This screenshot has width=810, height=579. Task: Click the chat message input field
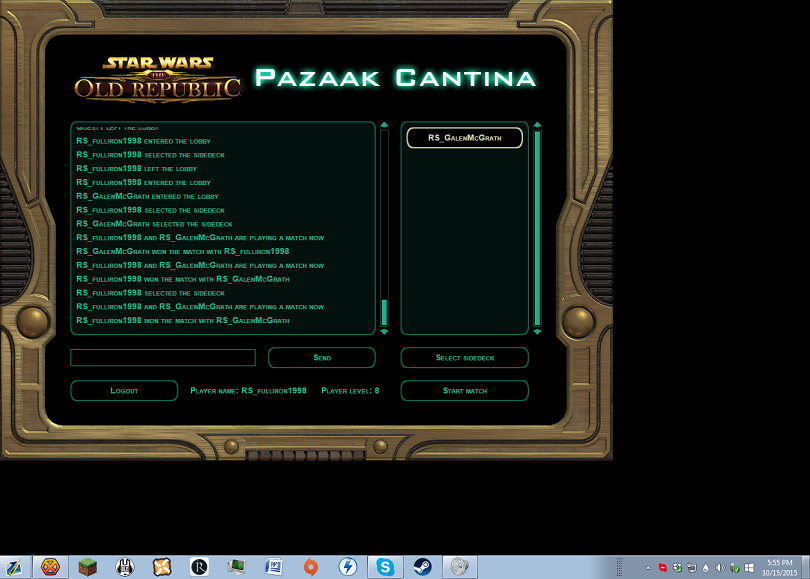[x=163, y=358]
